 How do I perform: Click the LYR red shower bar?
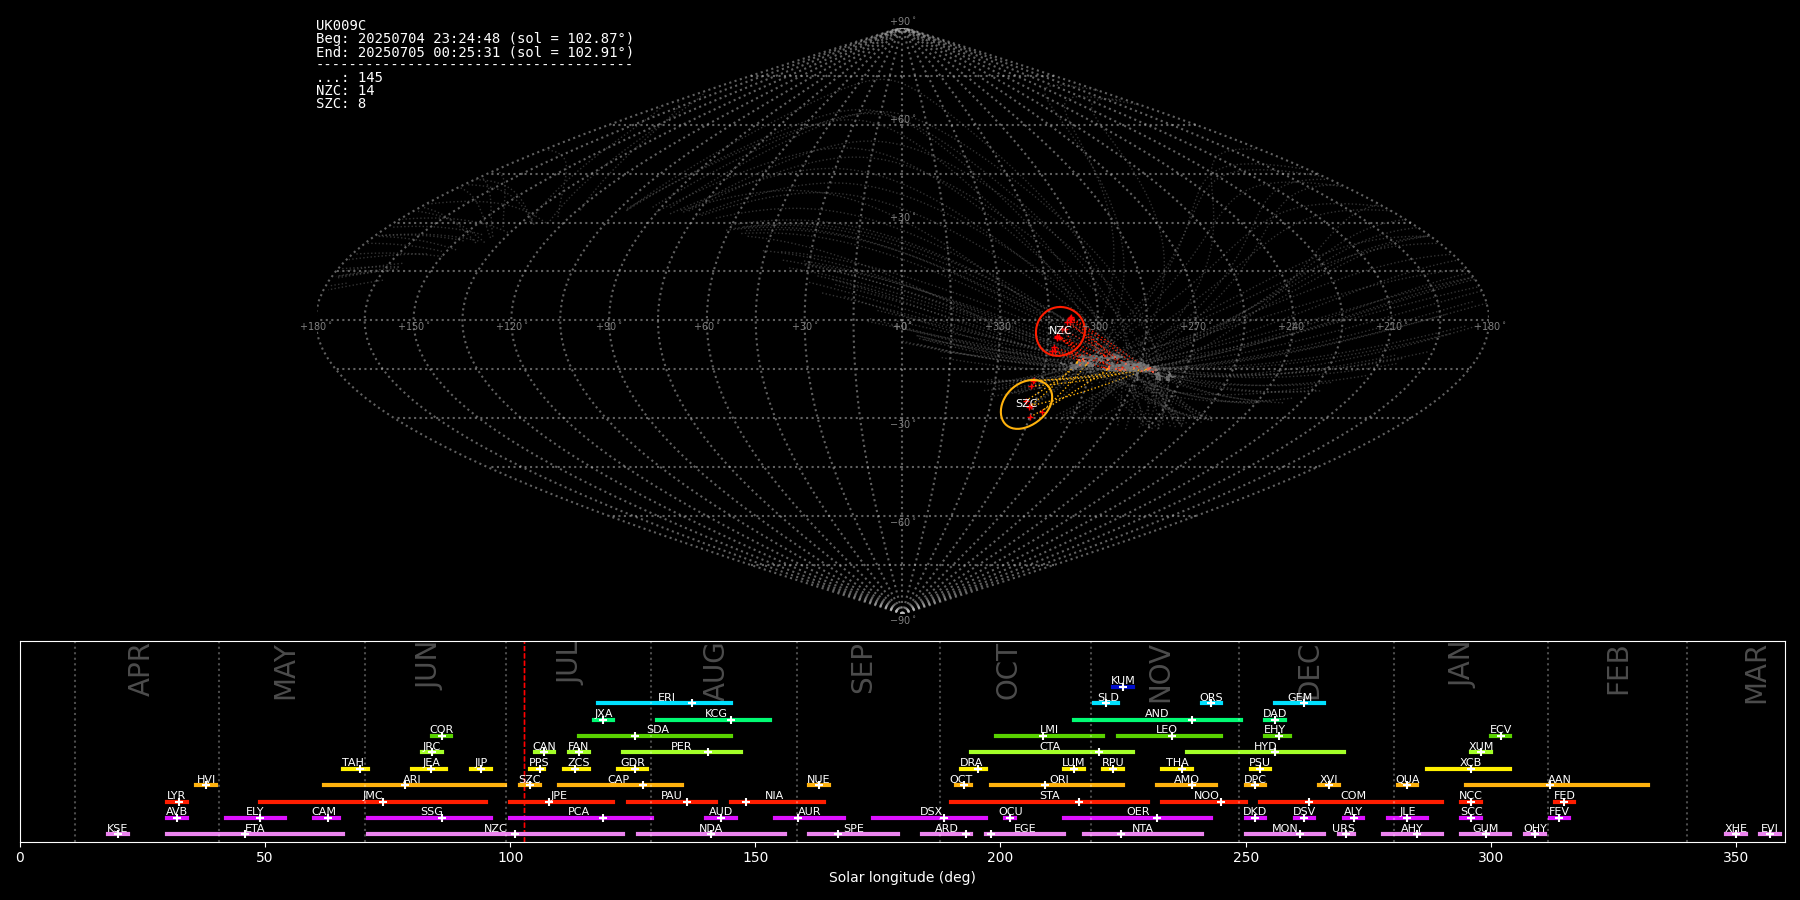[x=177, y=802]
